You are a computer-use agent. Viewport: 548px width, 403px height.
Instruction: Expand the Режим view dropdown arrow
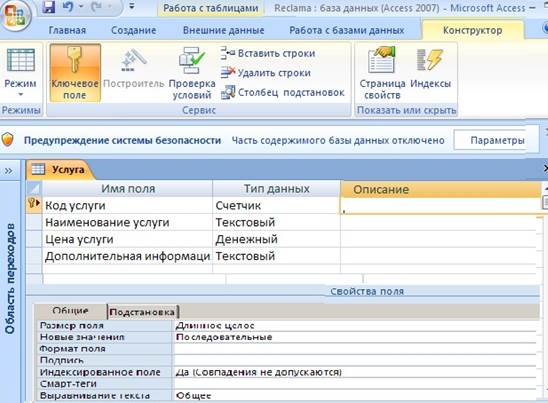(x=20, y=94)
